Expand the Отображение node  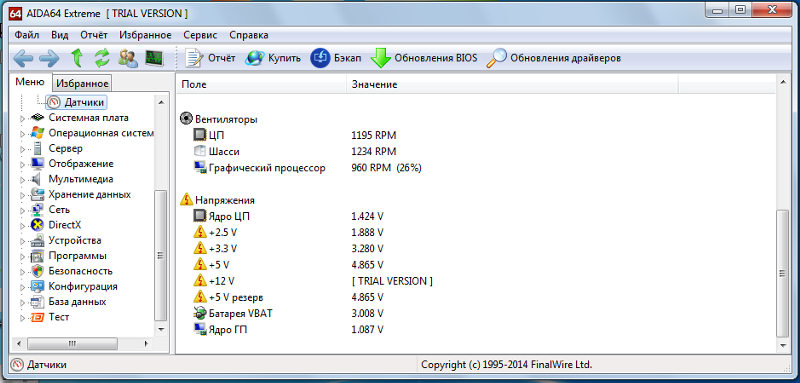[x=22, y=164]
